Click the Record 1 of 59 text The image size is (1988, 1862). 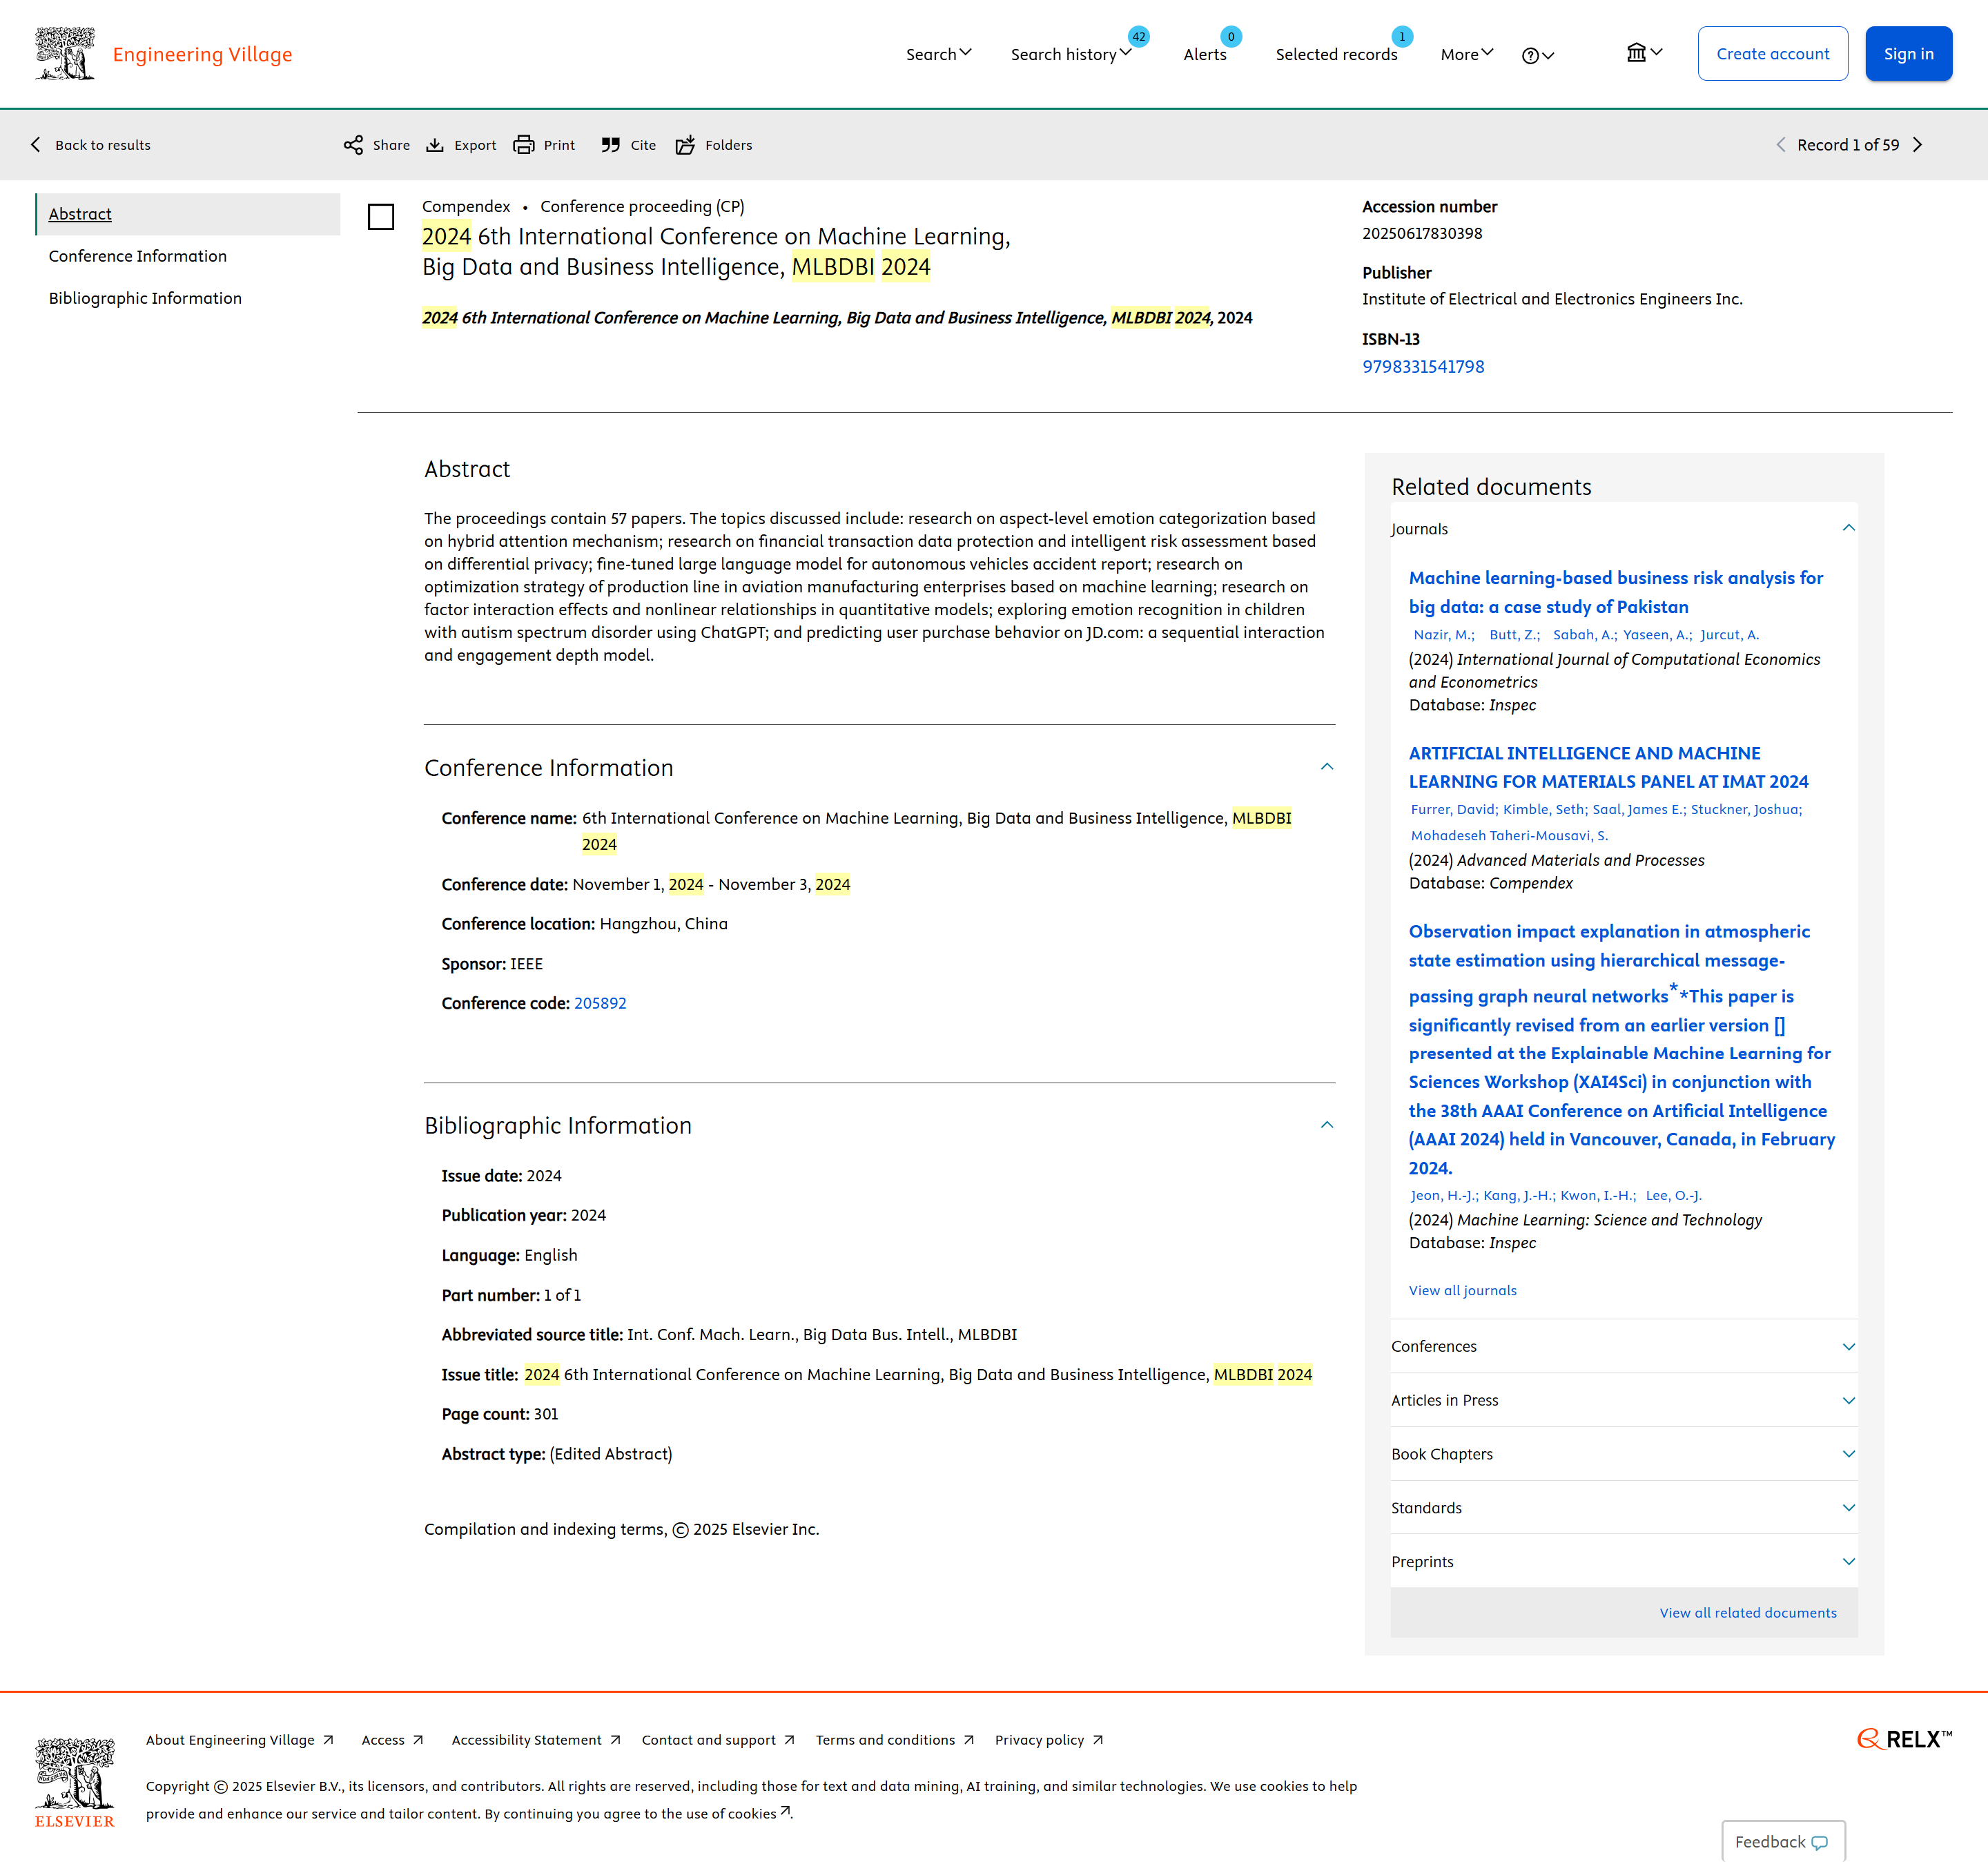[1847, 145]
